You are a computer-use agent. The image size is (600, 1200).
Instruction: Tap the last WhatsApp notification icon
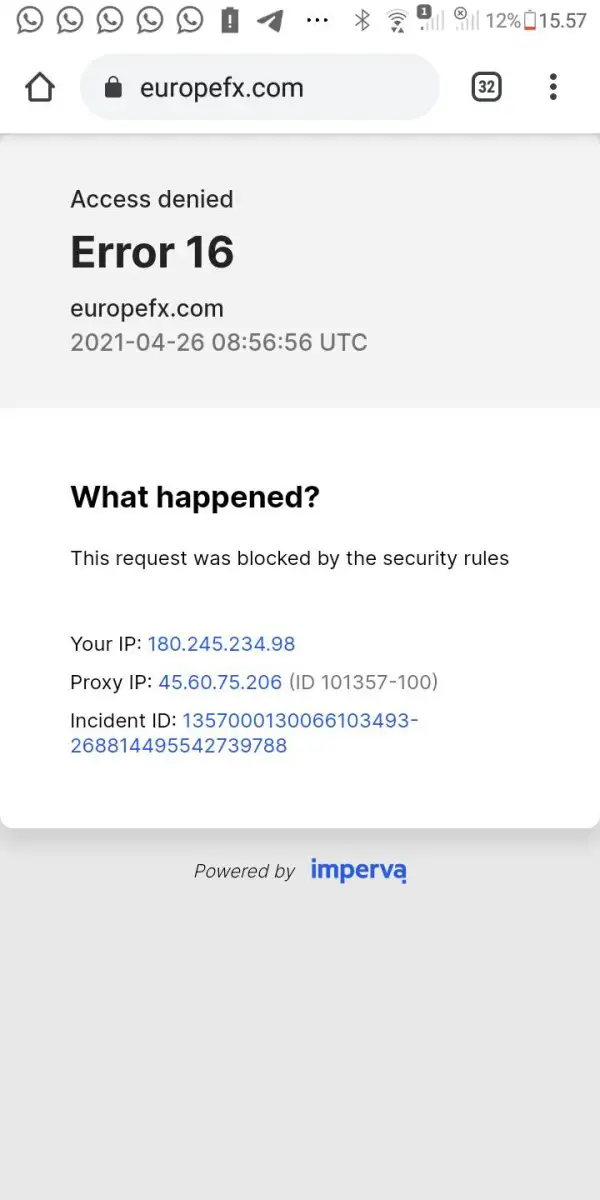click(x=189, y=20)
